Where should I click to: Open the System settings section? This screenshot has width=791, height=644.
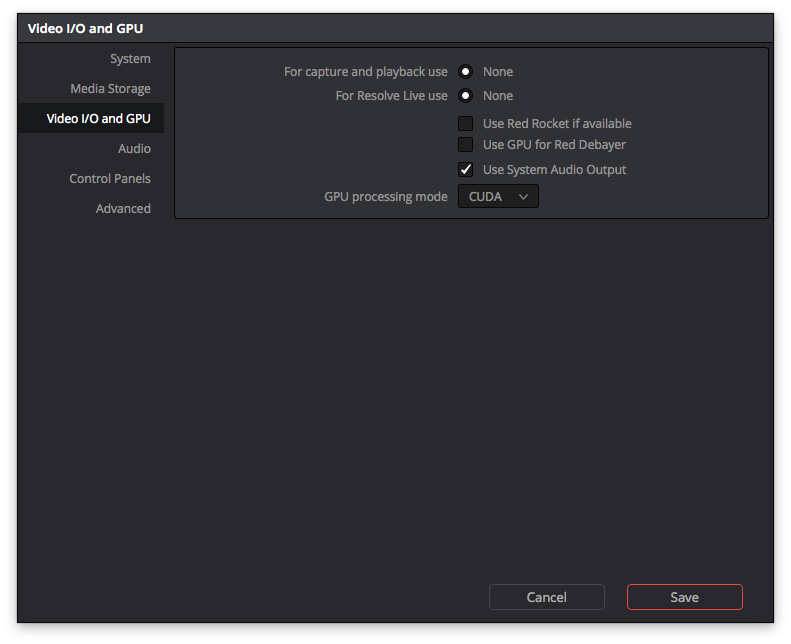click(130, 59)
